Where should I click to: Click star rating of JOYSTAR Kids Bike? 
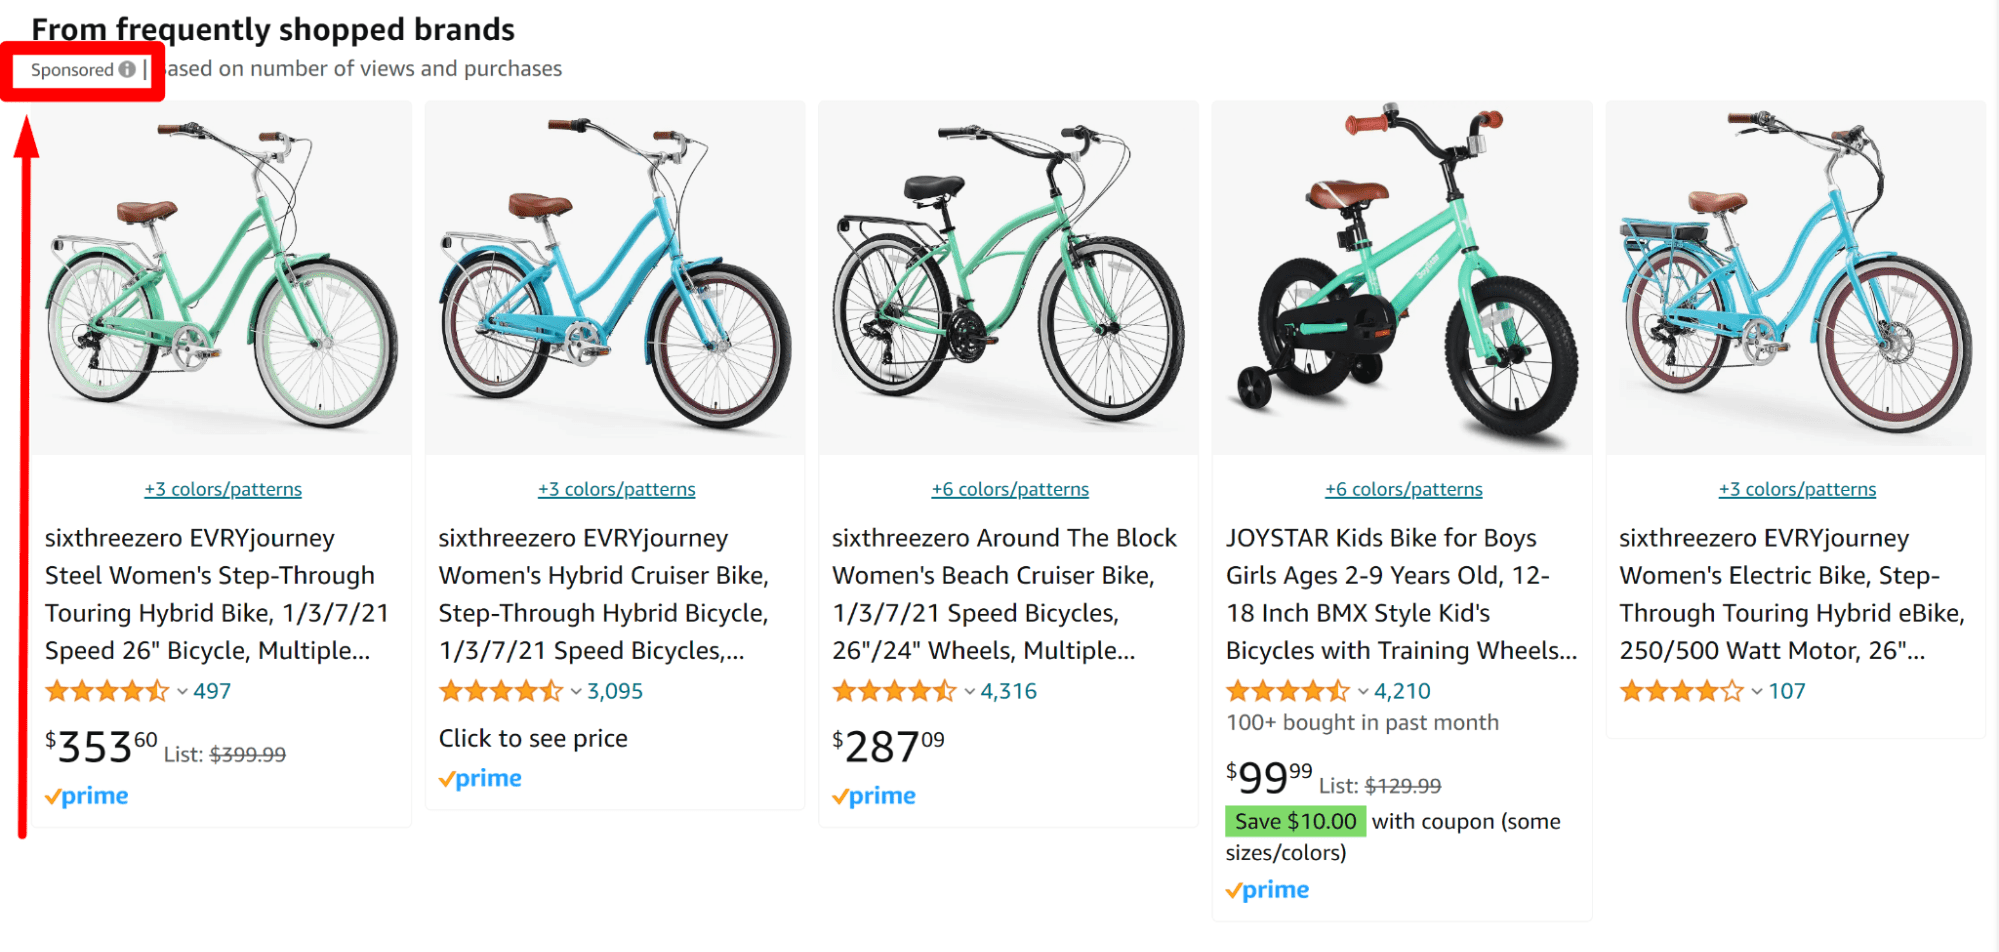coord(1288,691)
